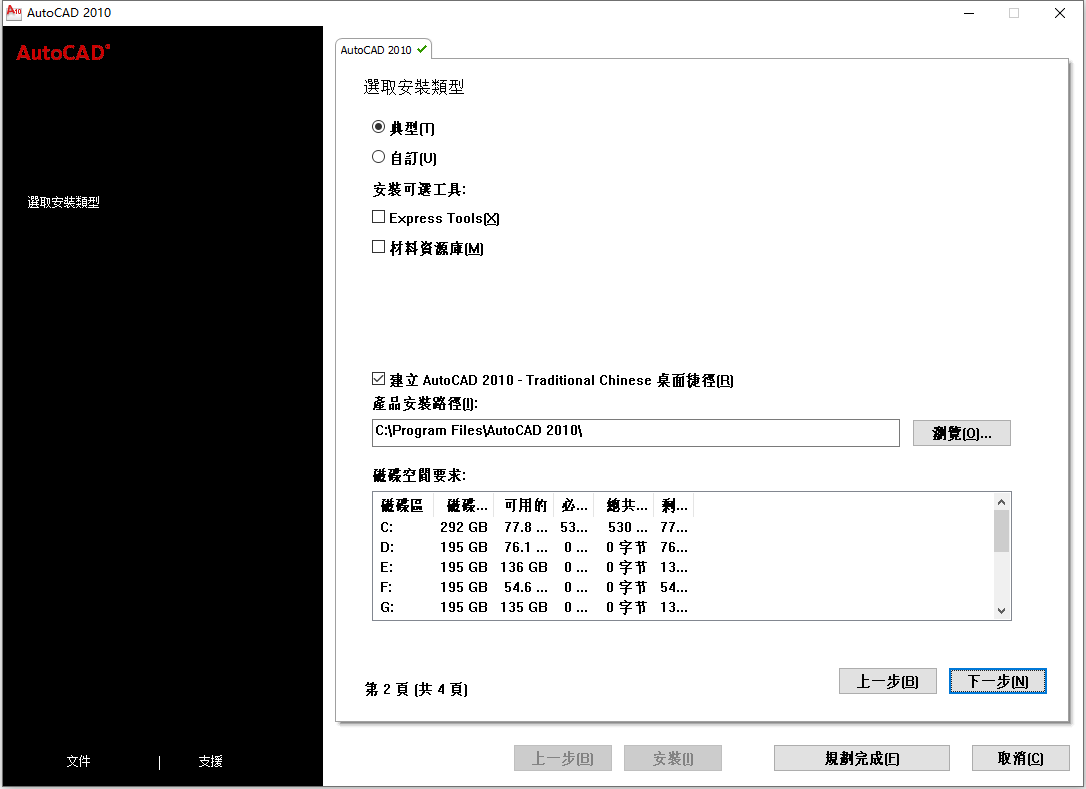The width and height of the screenshot is (1086, 789).
Task: Enable the 材料資源庫(M) checkbox
Action: coord(378,247)
